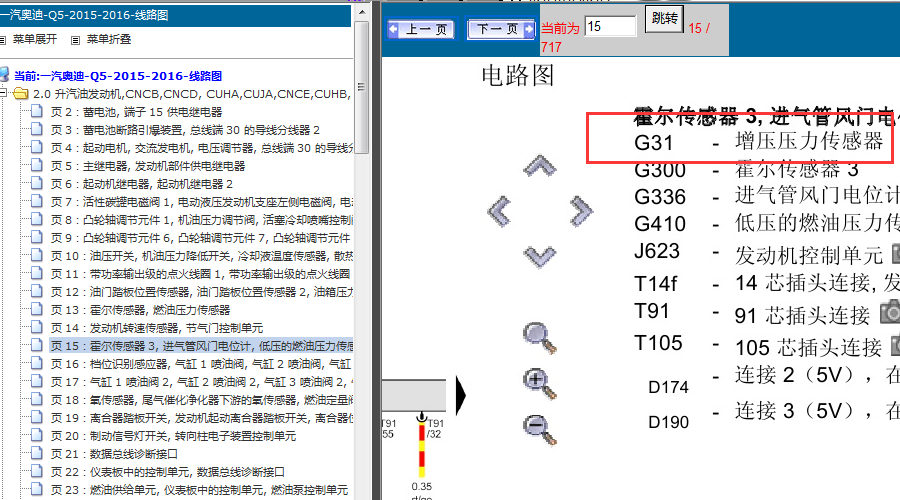
Task: Click G336 进气管风门电位计 legend entry
Action: (767, 196)
